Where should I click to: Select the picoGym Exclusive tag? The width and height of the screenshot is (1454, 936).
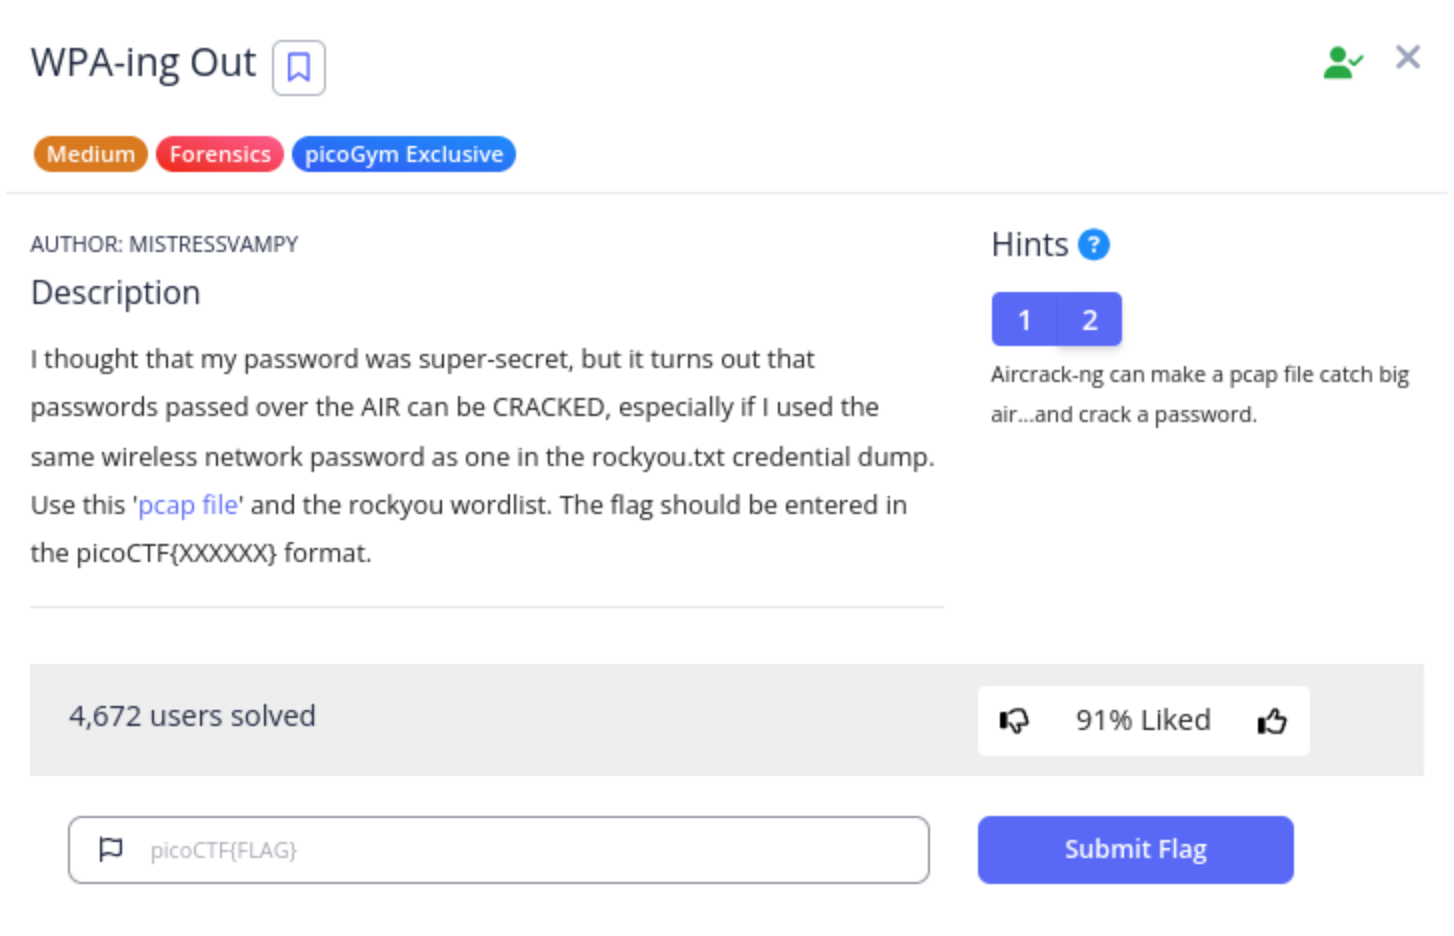click(x=404, y=154)
